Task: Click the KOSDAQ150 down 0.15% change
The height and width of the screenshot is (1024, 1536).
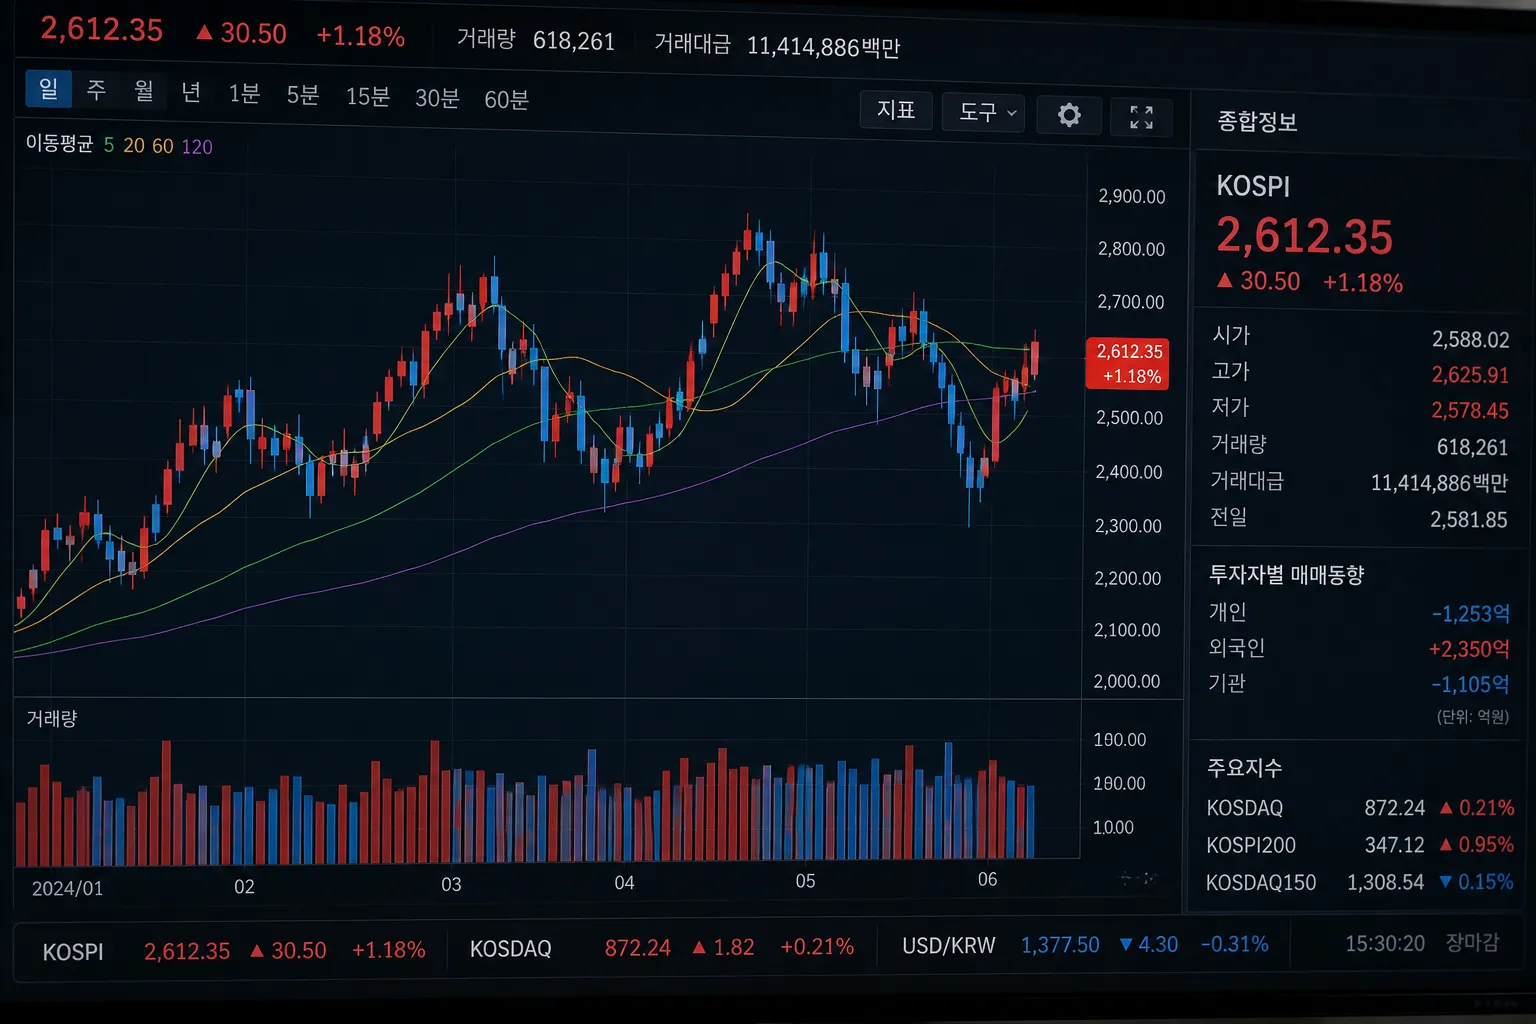Action: point(1476,882)
